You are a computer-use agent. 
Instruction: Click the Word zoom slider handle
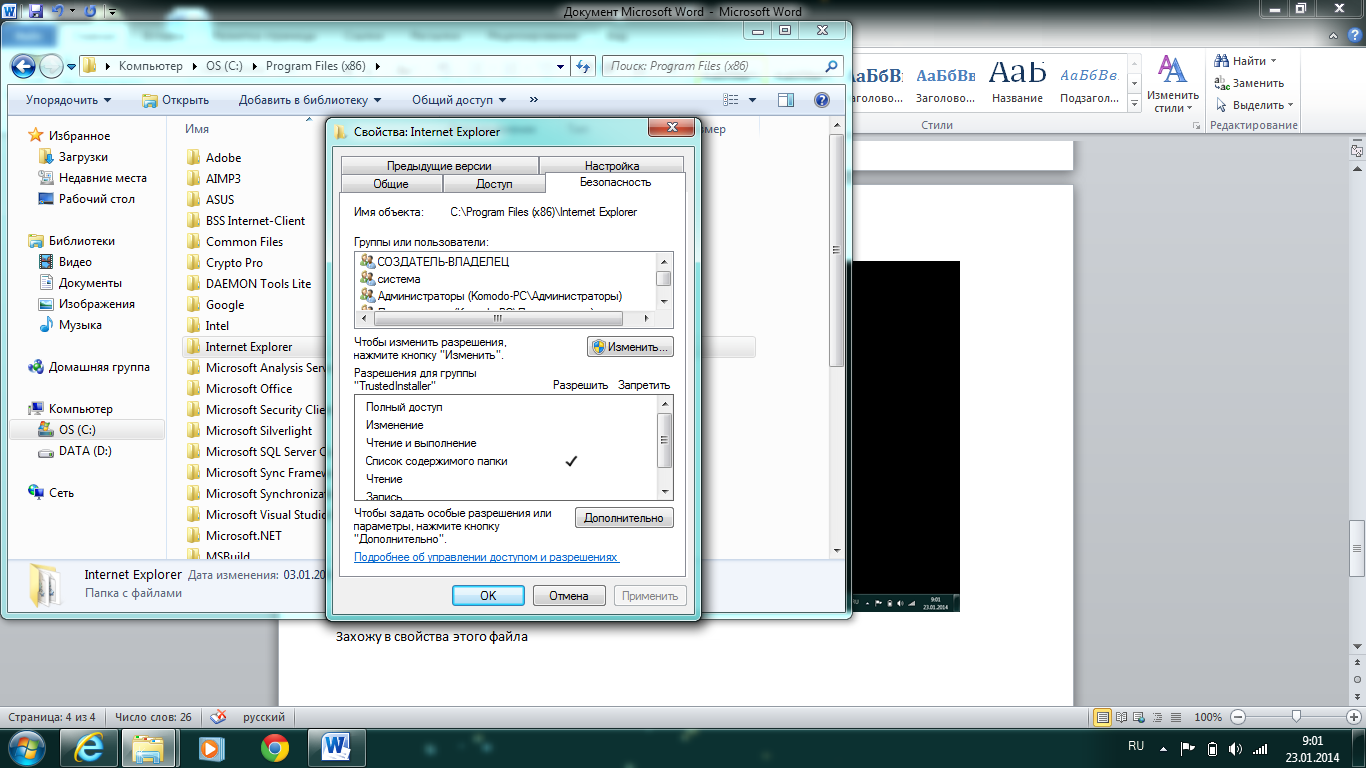click(x=1297, y=717)
